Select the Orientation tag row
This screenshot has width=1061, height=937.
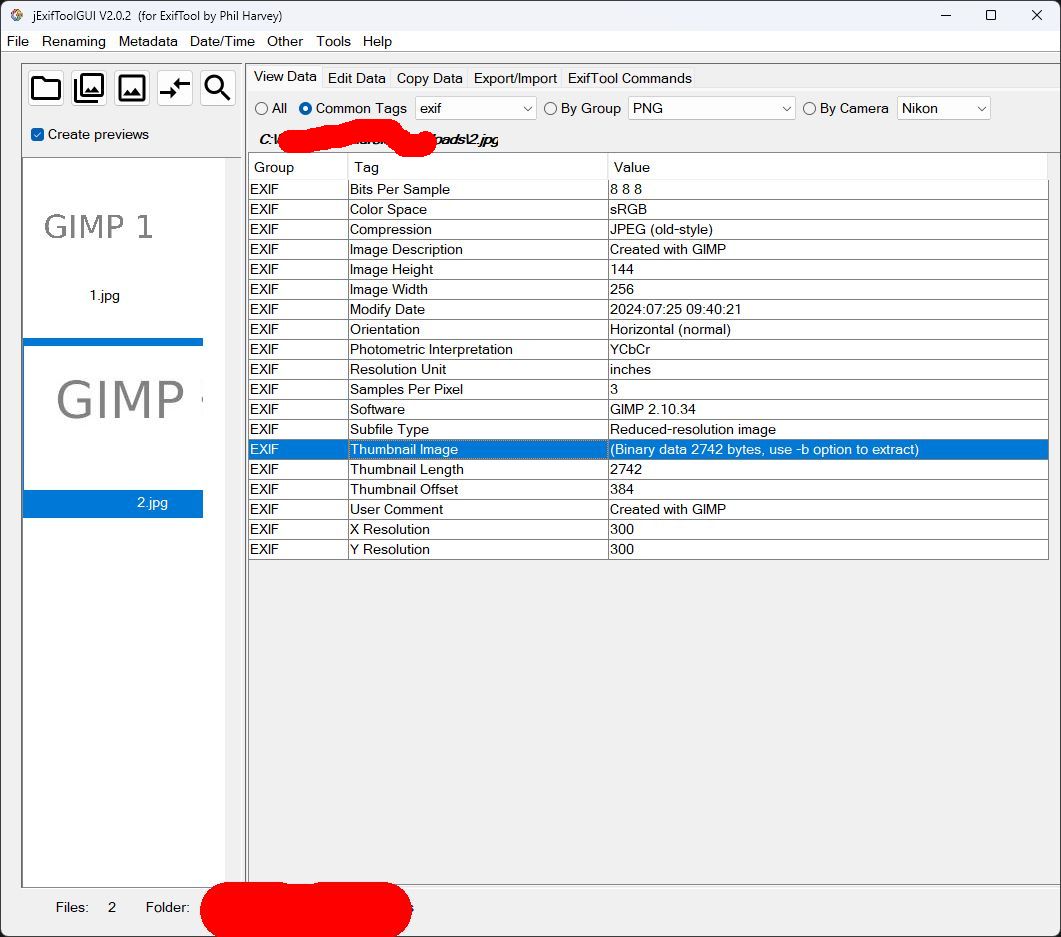(x=648, y=329)
